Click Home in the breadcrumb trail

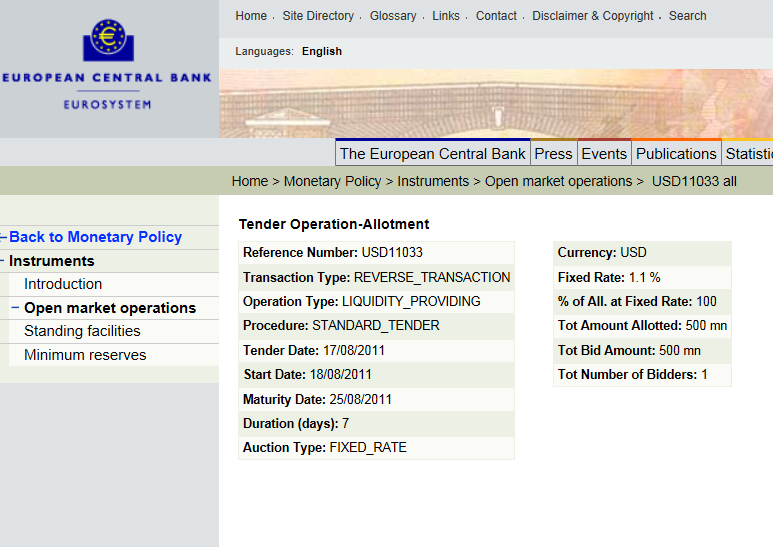pyautogui.click(x=250, y=181)
